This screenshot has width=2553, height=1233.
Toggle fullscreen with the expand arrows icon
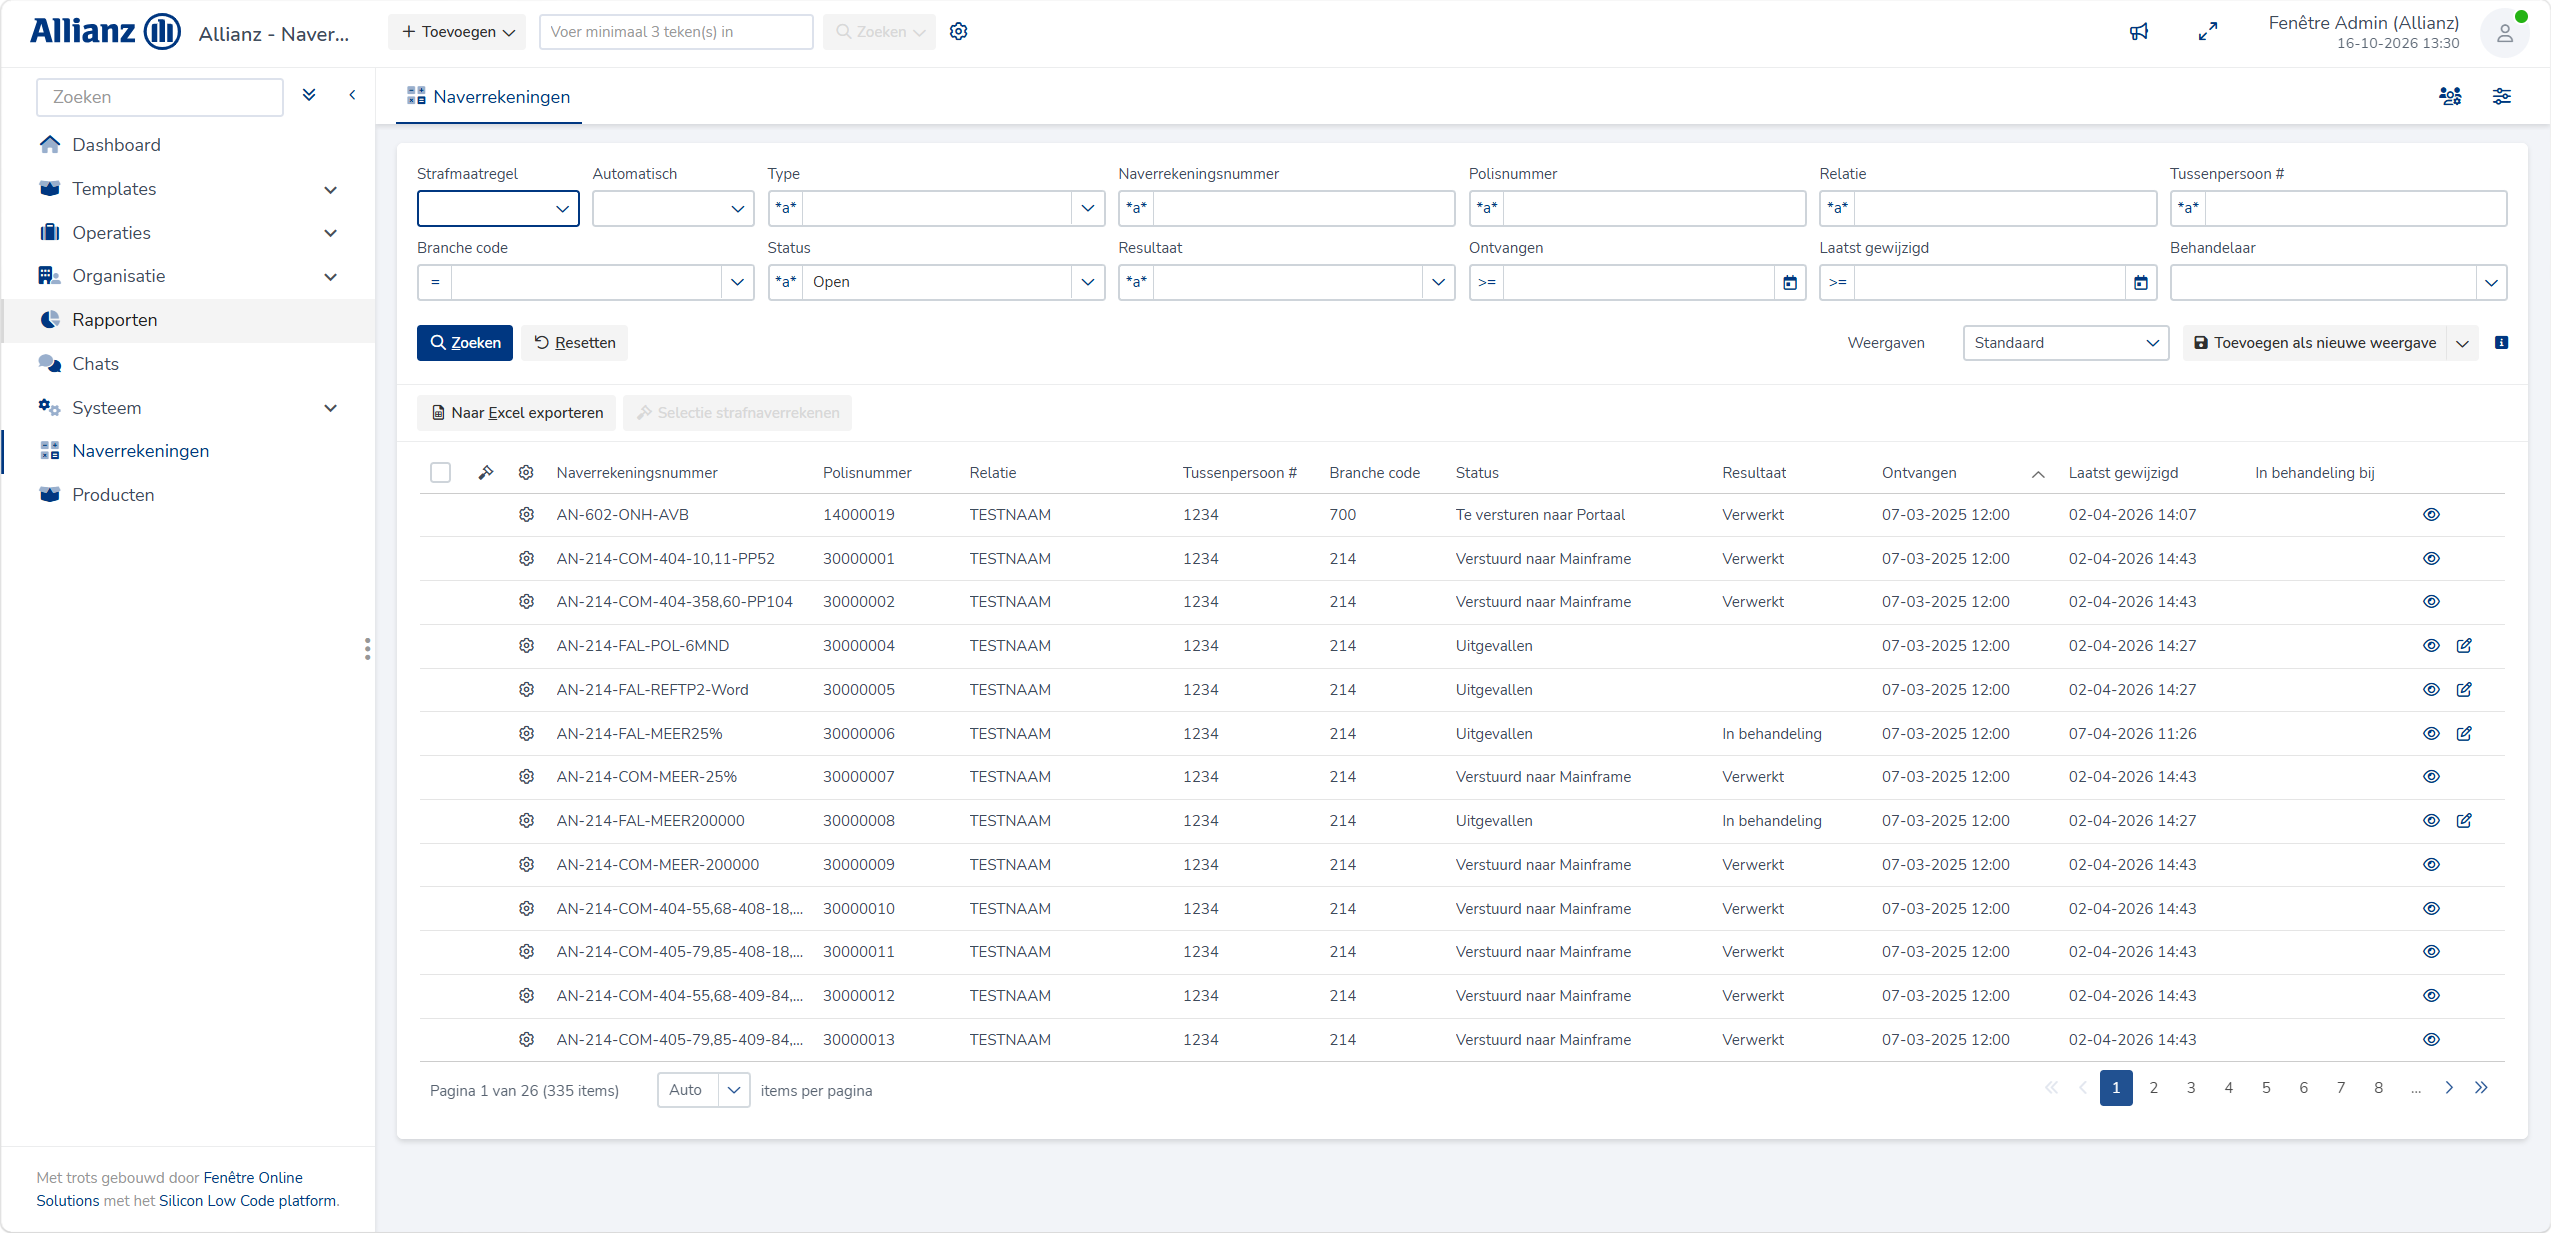coord(2208,32)
